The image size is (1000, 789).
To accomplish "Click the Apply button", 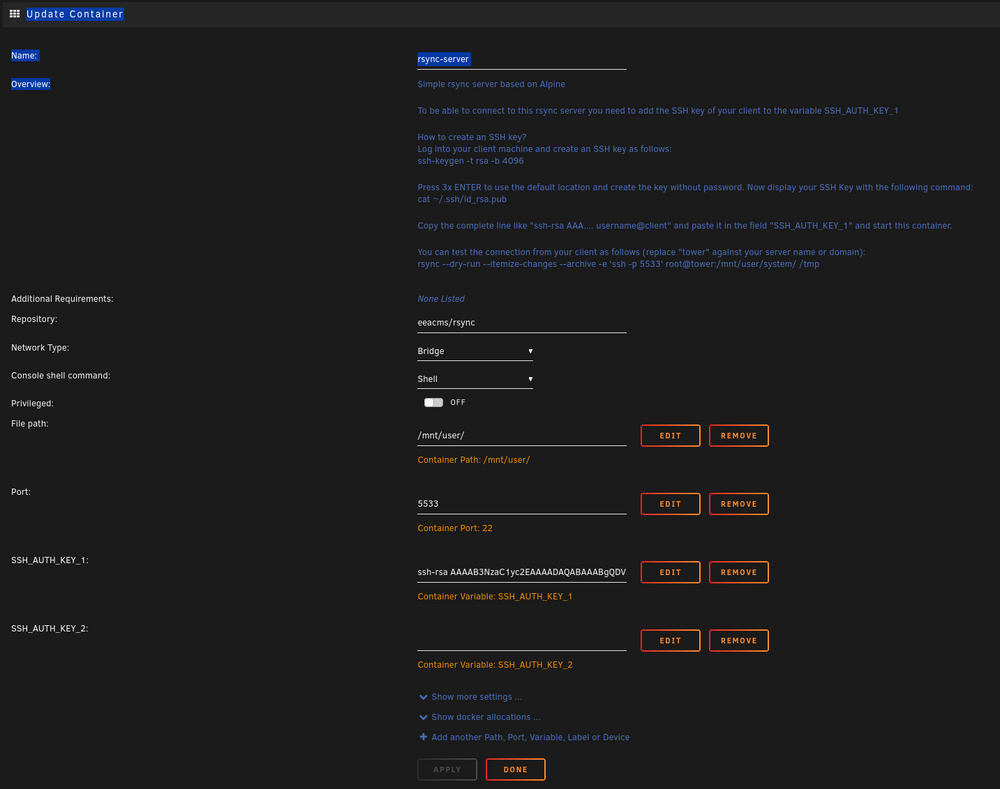I will coord(447,769).
